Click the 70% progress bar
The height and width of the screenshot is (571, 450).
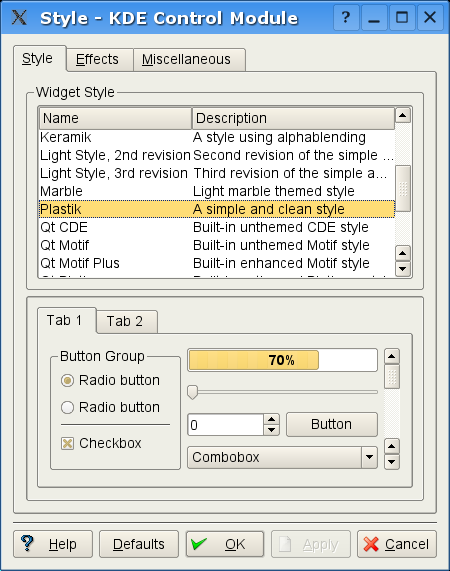[283, 360]
